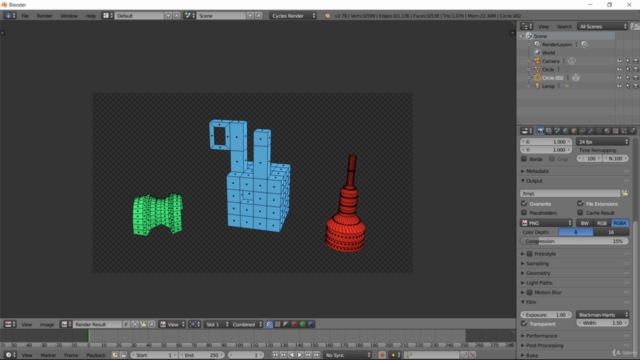Open the Blackman-Harris filter type dropdown

[x=602, y=314]
